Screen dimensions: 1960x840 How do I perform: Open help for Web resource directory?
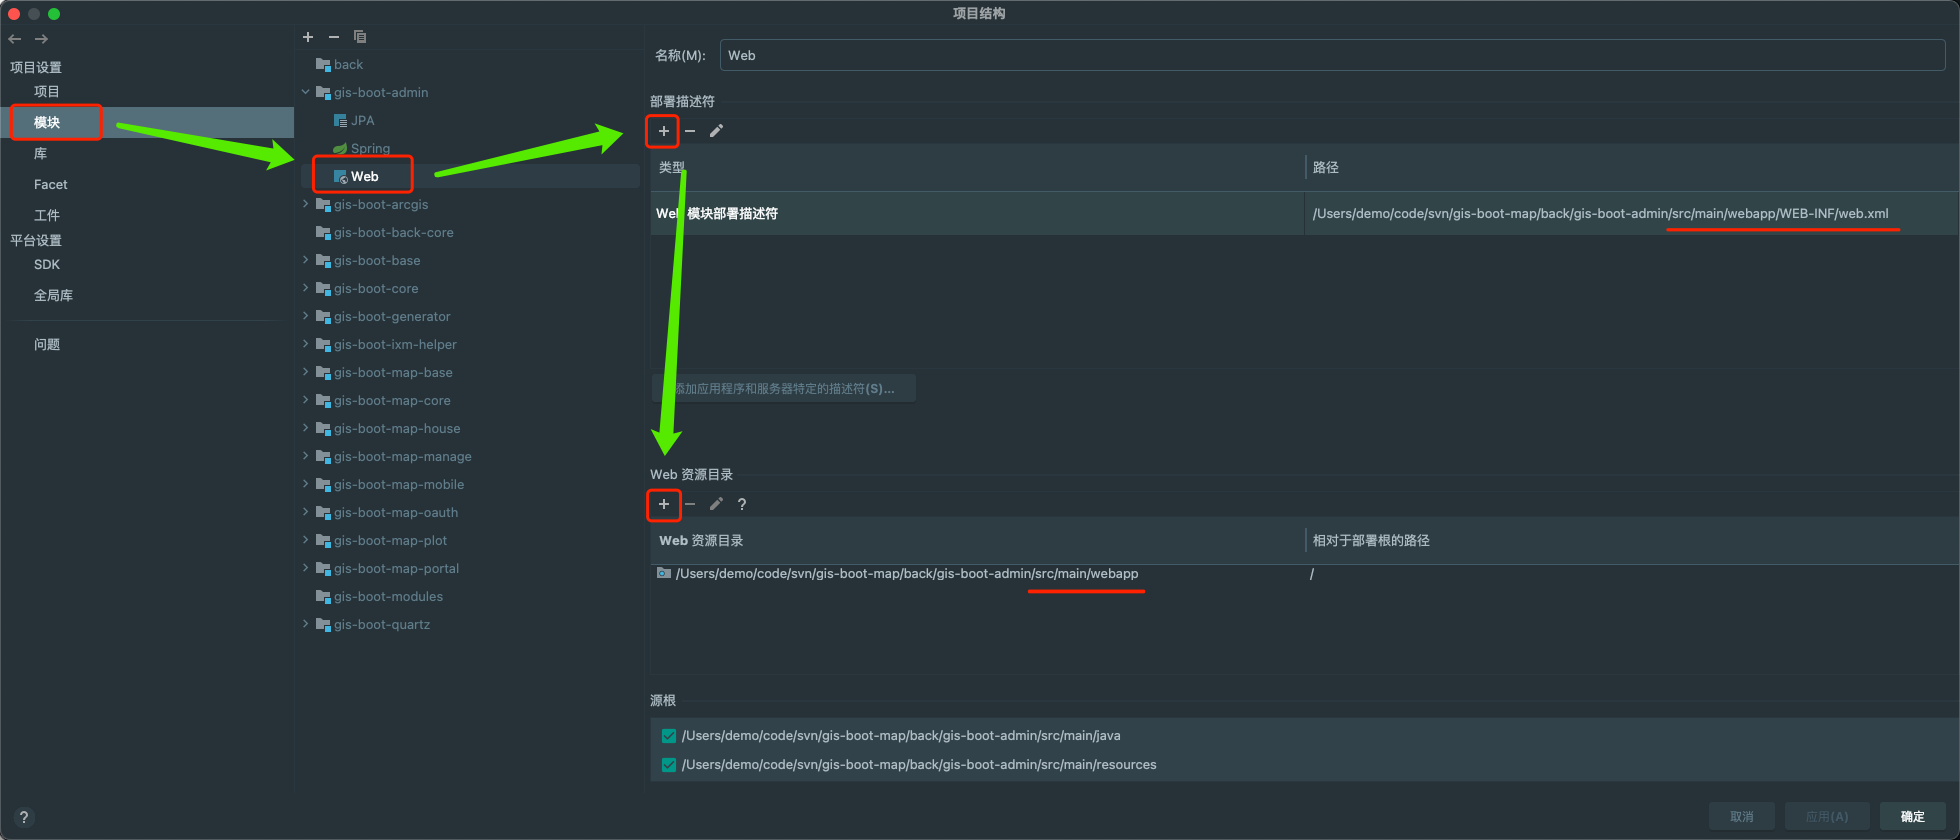pyautogui.click(x=742, y=504)
